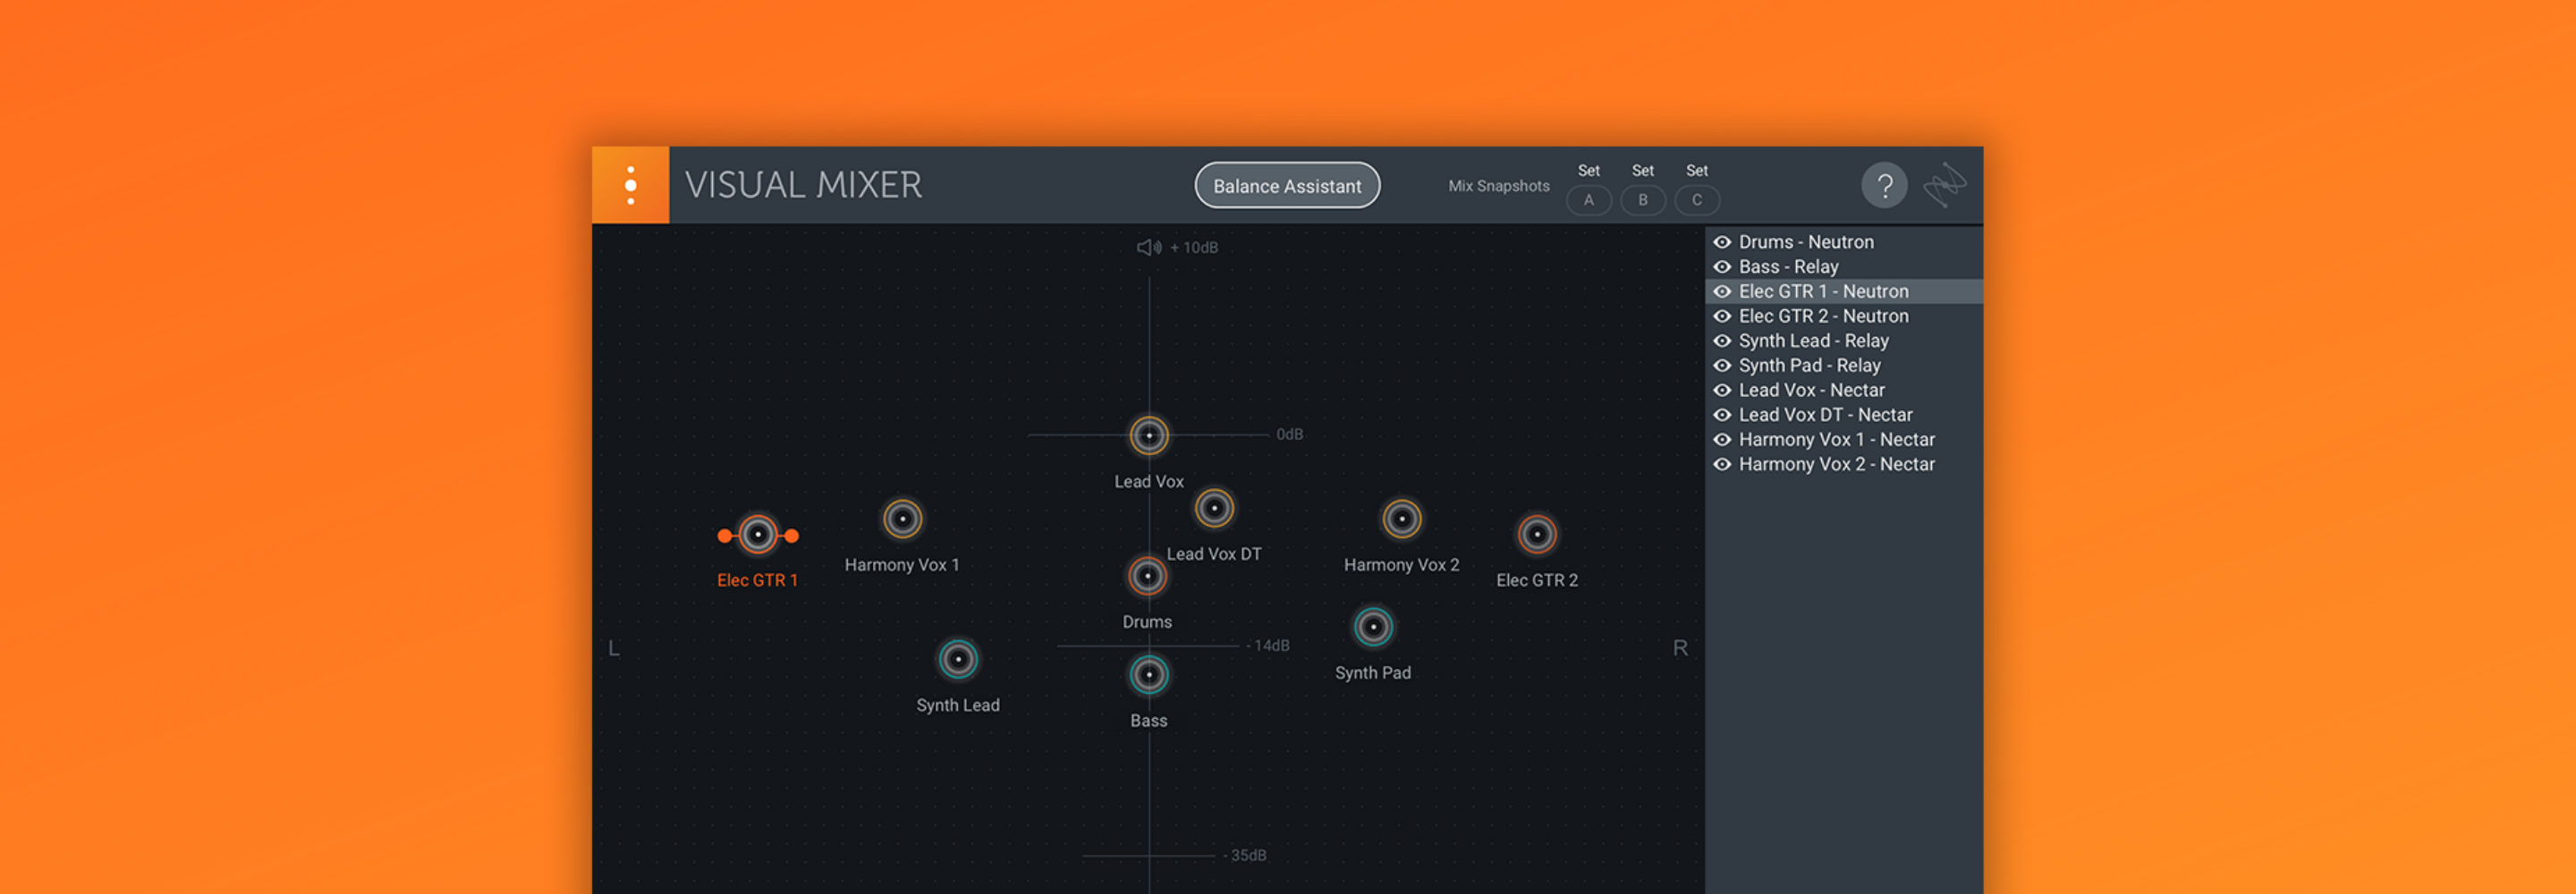Select the Bass track node
The width and height of the screenshot is (2576, 894).
(x=1149, y=675)
